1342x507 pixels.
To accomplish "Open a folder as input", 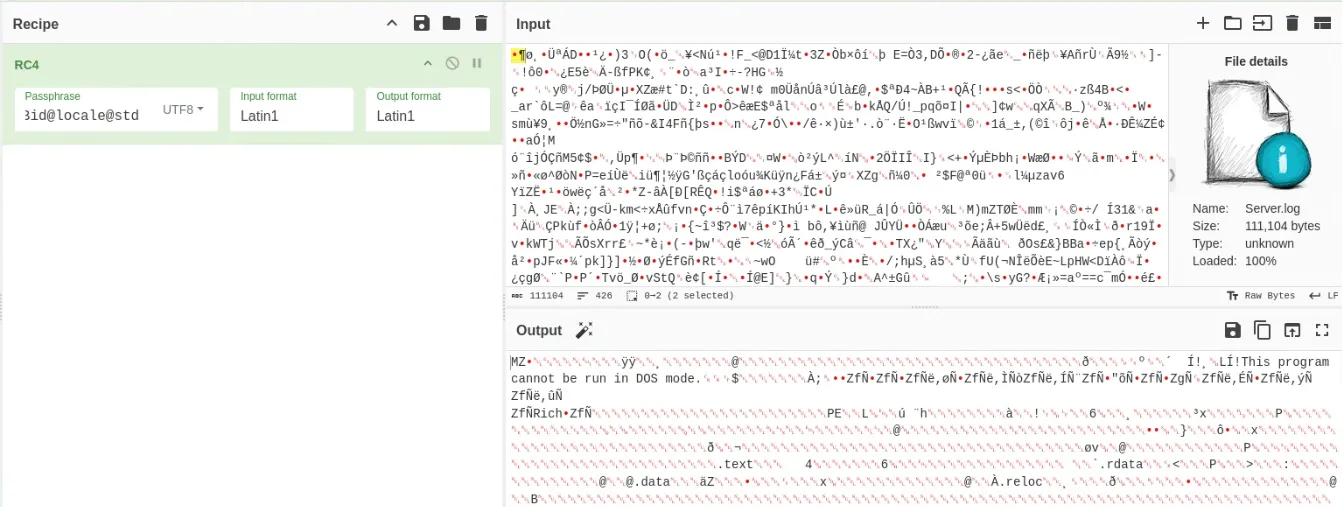I will [x=1232, y=23].
